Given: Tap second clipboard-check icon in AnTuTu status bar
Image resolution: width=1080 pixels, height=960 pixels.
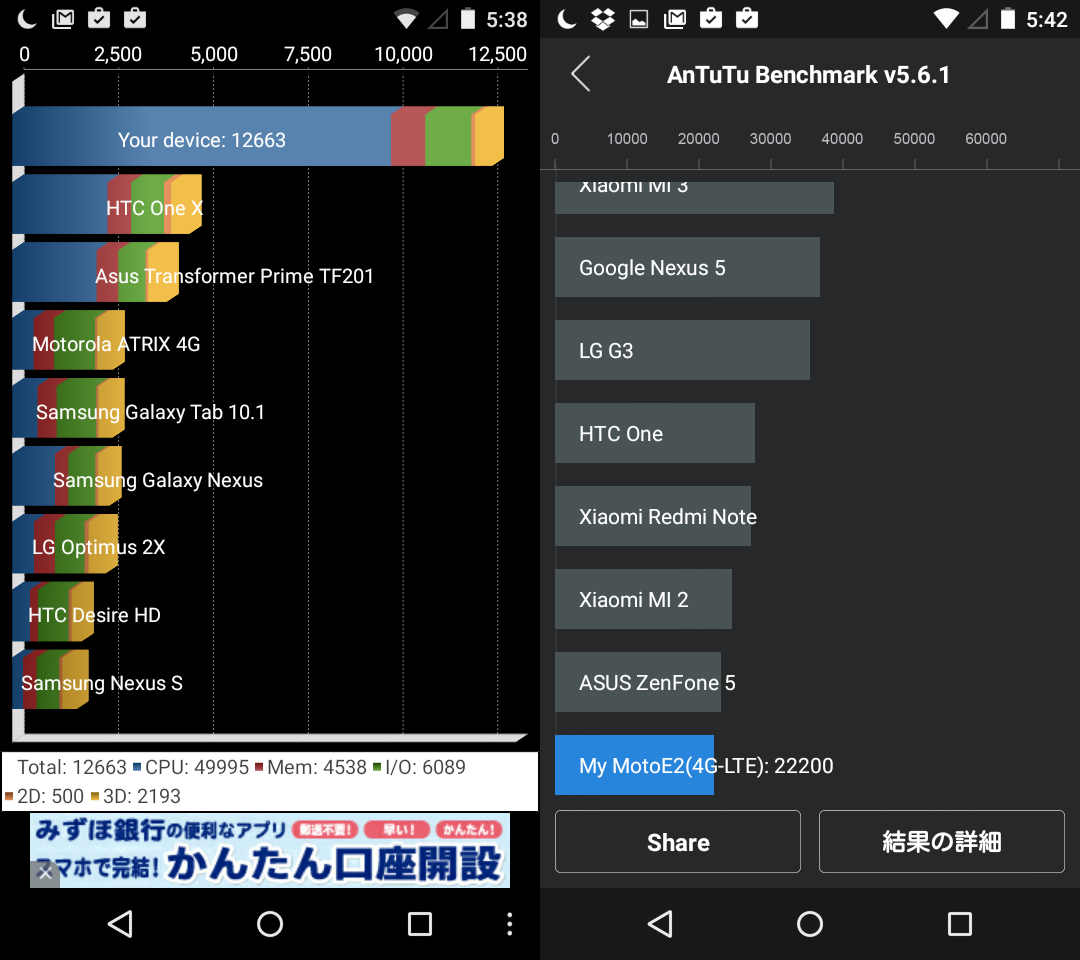Looking at the screenshot, I should point(747,18).
